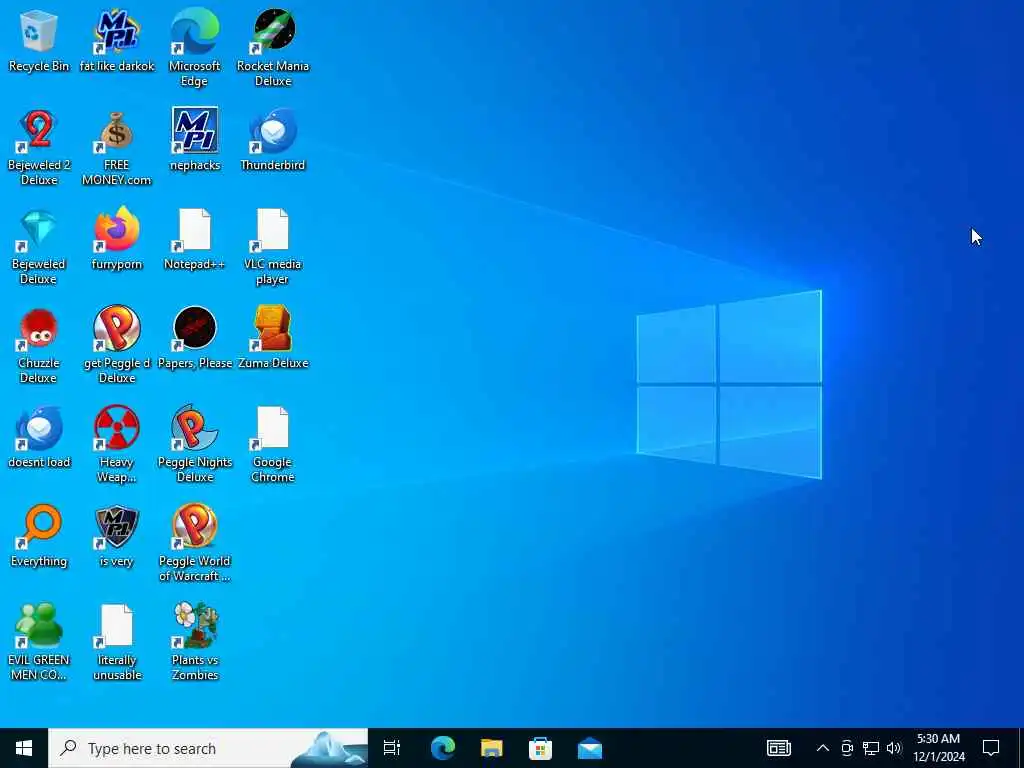1024x768 pixels.
Task: Select the nephacks desktop shortcut
Action: [195, 140]
